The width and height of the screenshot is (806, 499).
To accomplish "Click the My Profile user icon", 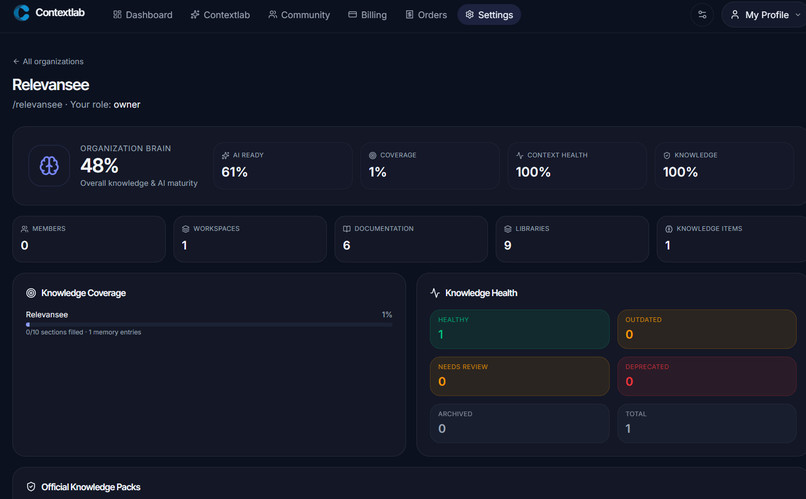I will coord(735,14).
